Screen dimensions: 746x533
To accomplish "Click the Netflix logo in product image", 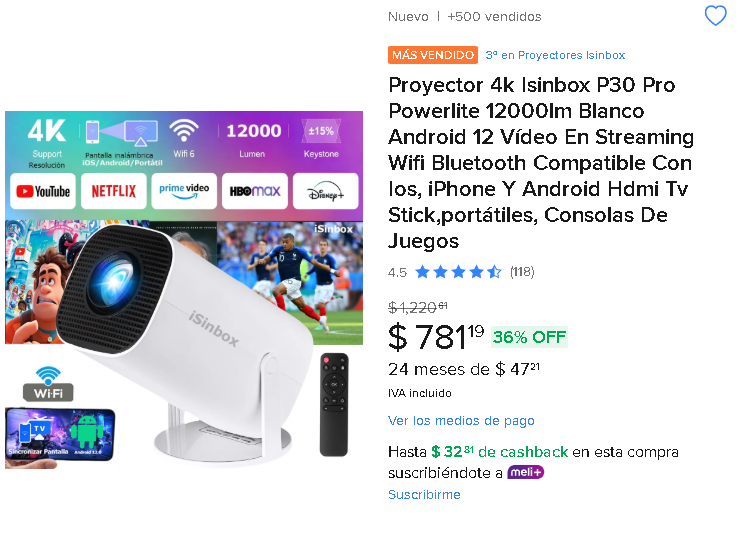I will 114,191.
